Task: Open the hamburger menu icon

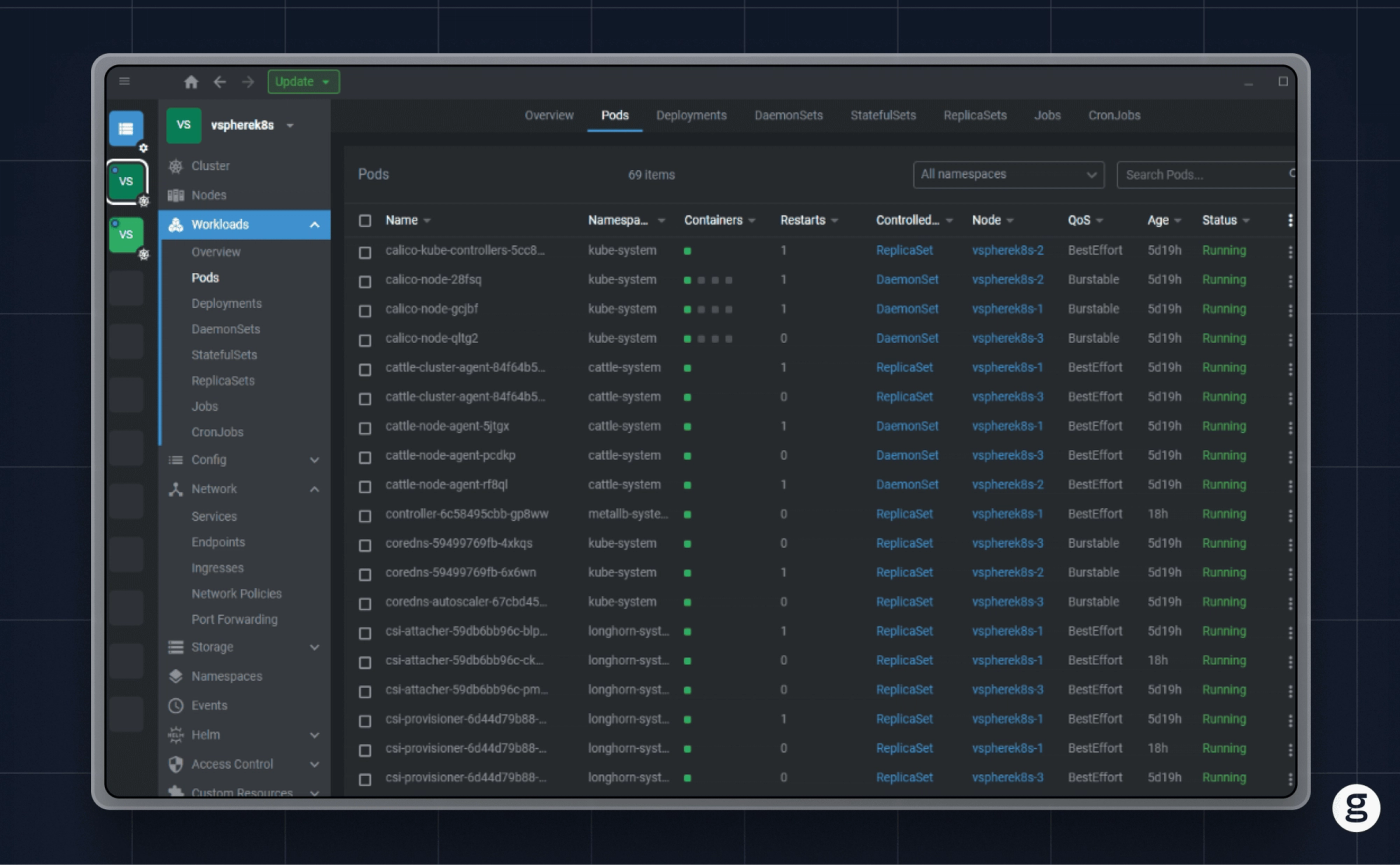Action: pyautogui.click(x=124, y=82)
